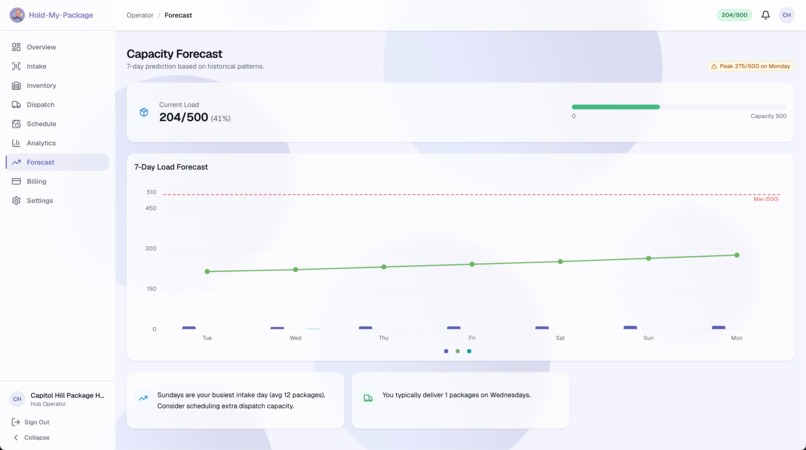This screenshot has height=450, width=806.
Task: Click the trend icon in Sundays insight card
Action: [143, 398]
